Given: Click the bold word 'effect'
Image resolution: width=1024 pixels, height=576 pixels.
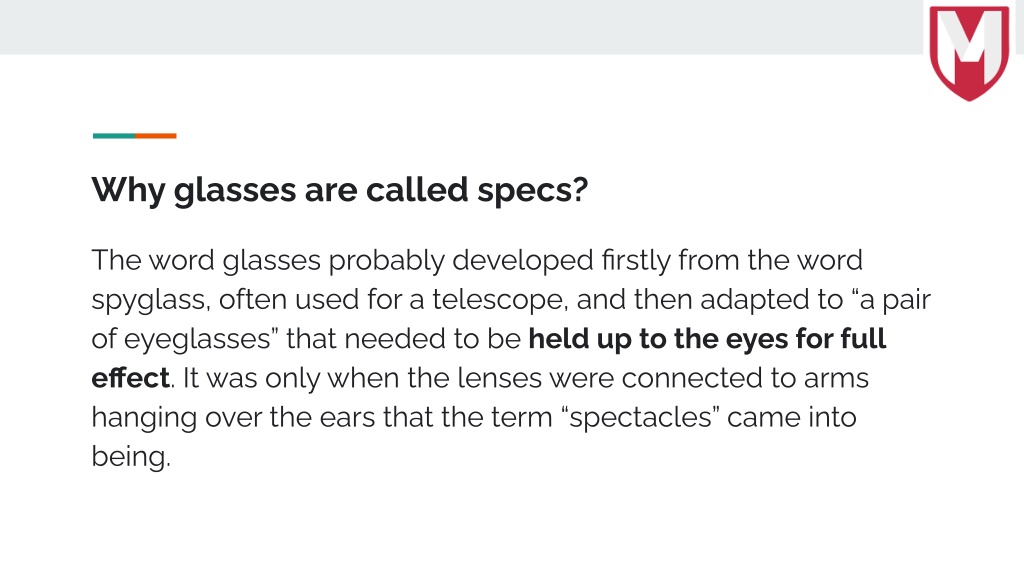Looking at the screenshot, I should point(131,378).
